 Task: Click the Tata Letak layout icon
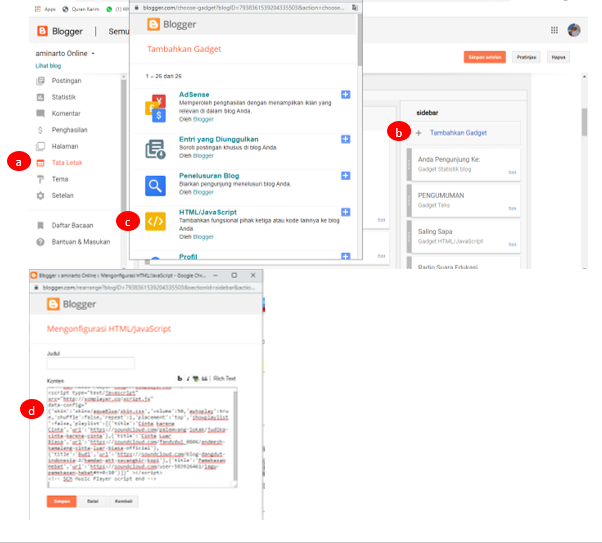click(x=40, y=163)
